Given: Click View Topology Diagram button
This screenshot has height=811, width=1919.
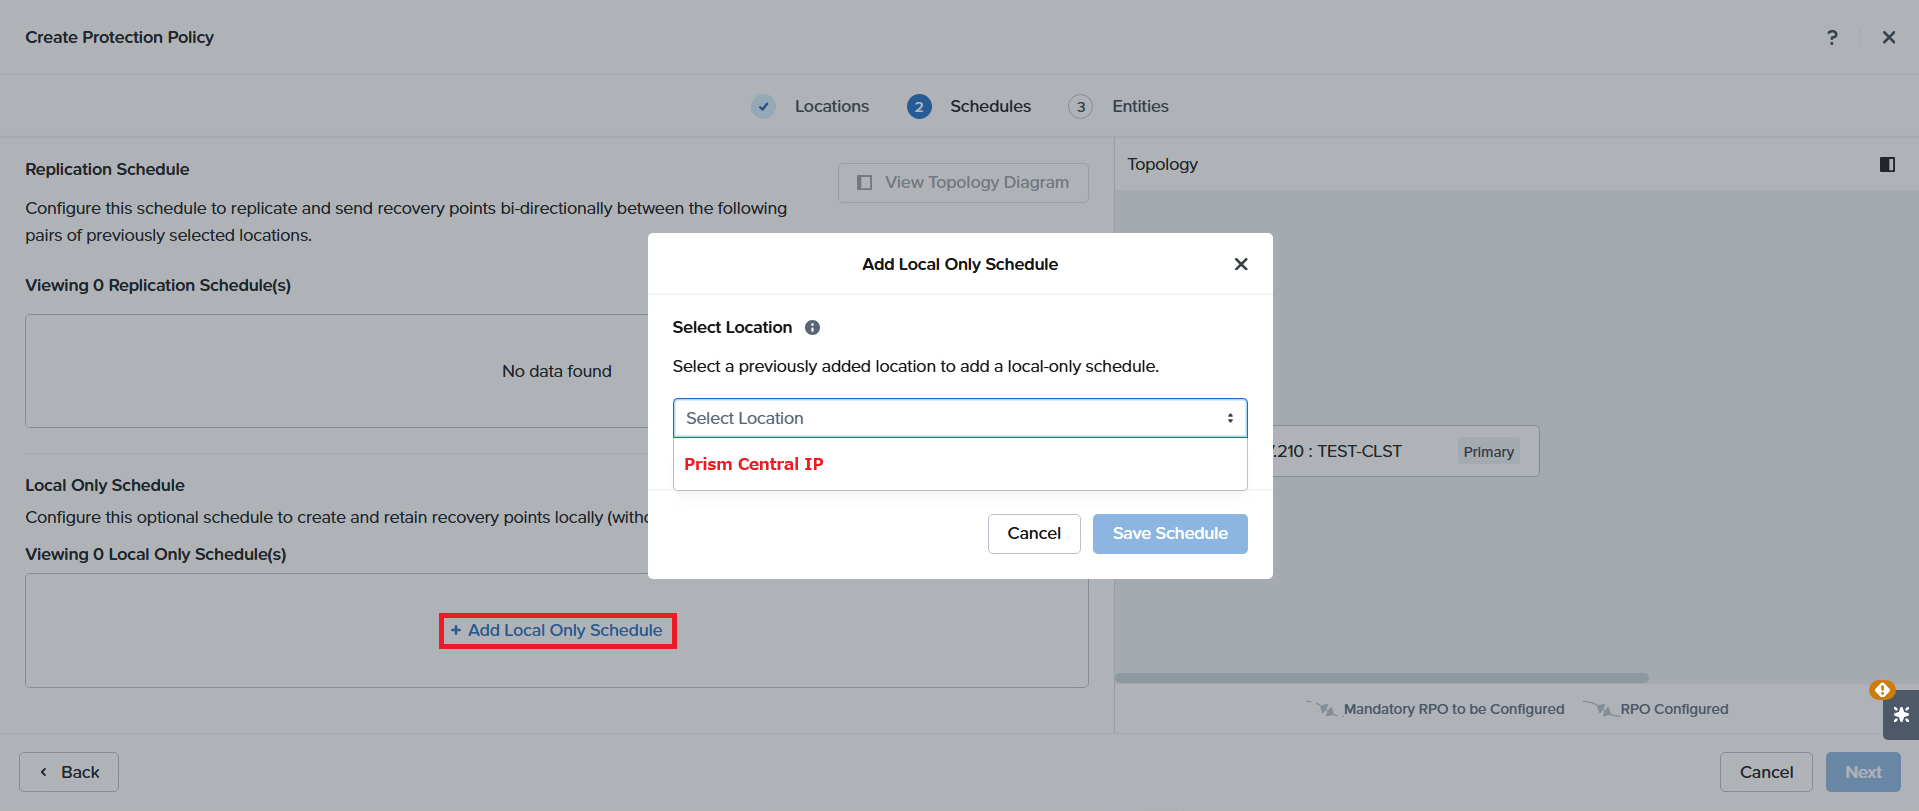Looking at the screenshot, I should (963, 183).
